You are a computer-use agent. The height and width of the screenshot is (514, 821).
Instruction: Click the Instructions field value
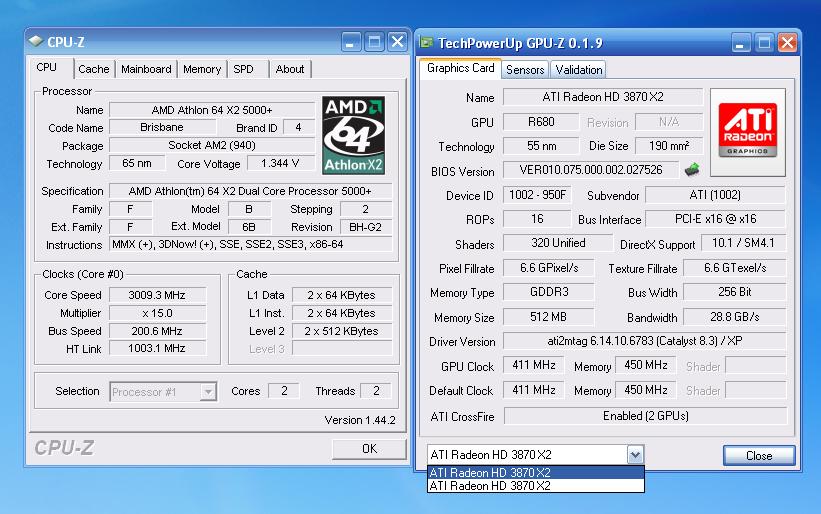pos(250,244)
